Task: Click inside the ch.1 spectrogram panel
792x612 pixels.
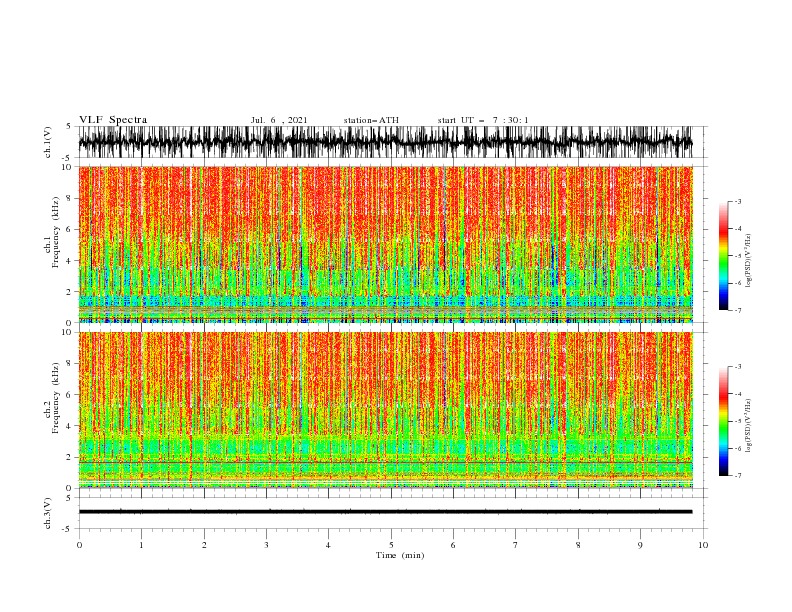Action: pyautogui.click(x=386, y=244)
